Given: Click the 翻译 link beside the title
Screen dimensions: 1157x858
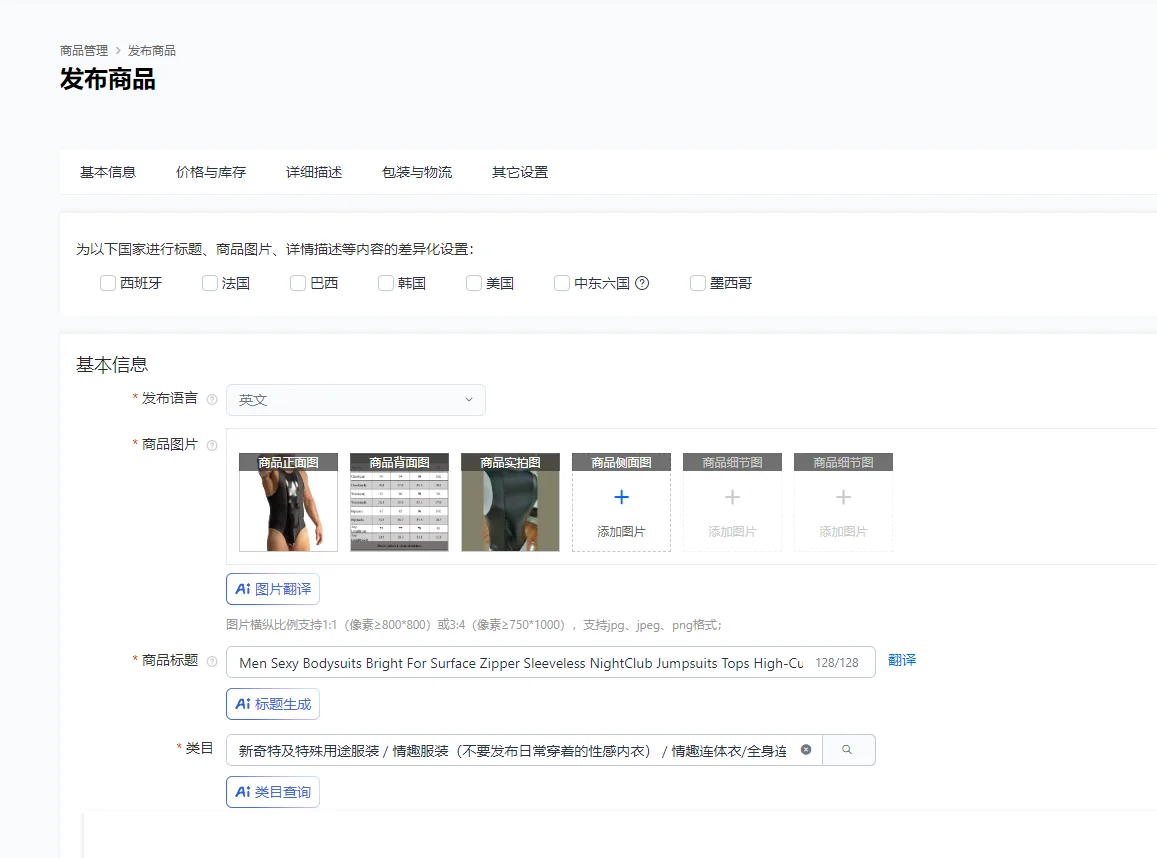Looking at the screenshot, I should click(902, 660).
